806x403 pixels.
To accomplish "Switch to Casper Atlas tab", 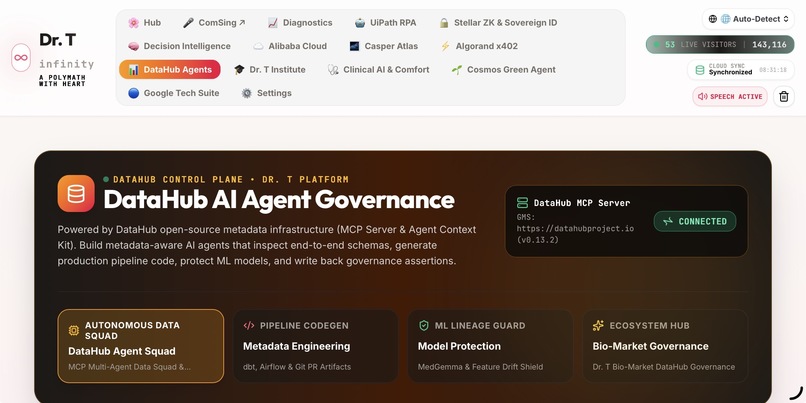I will point(383,46).
